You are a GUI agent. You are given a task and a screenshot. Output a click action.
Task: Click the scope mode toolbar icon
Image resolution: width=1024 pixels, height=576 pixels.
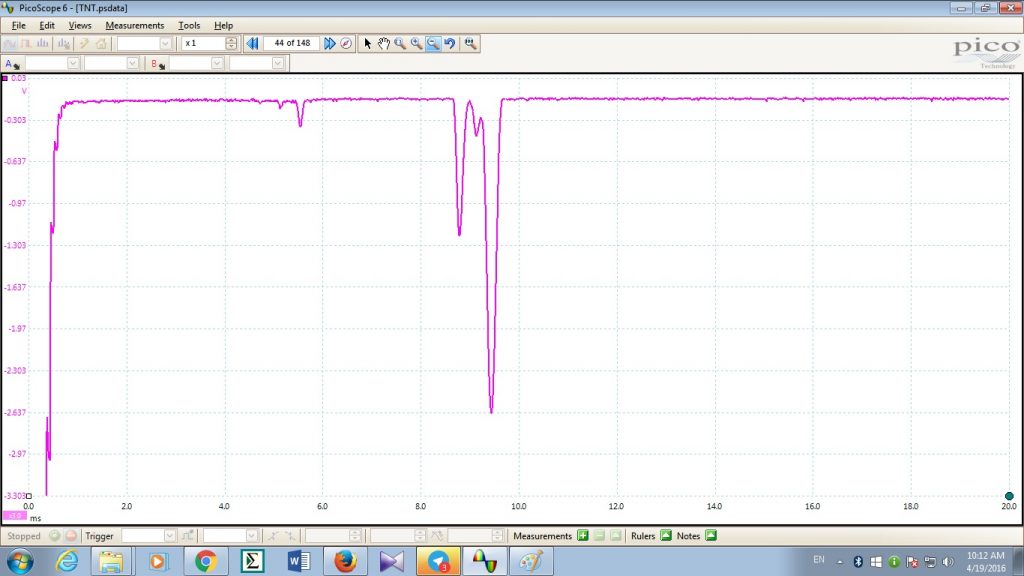point(10,43)
